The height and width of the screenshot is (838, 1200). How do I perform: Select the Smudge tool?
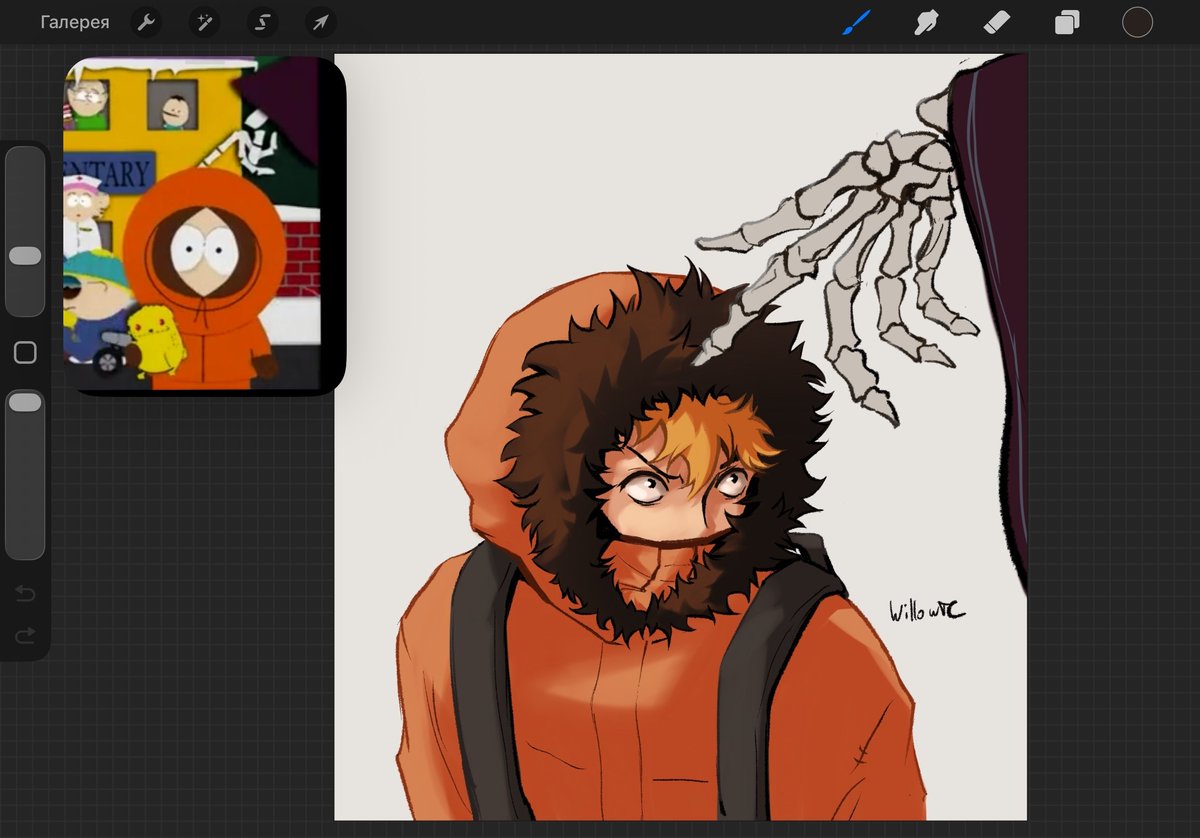[927, 22]
